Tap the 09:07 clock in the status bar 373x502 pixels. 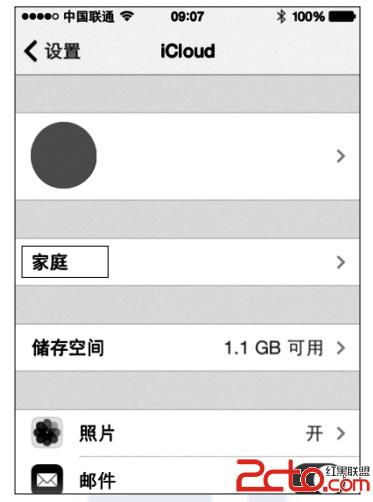[x=187, y=16]
